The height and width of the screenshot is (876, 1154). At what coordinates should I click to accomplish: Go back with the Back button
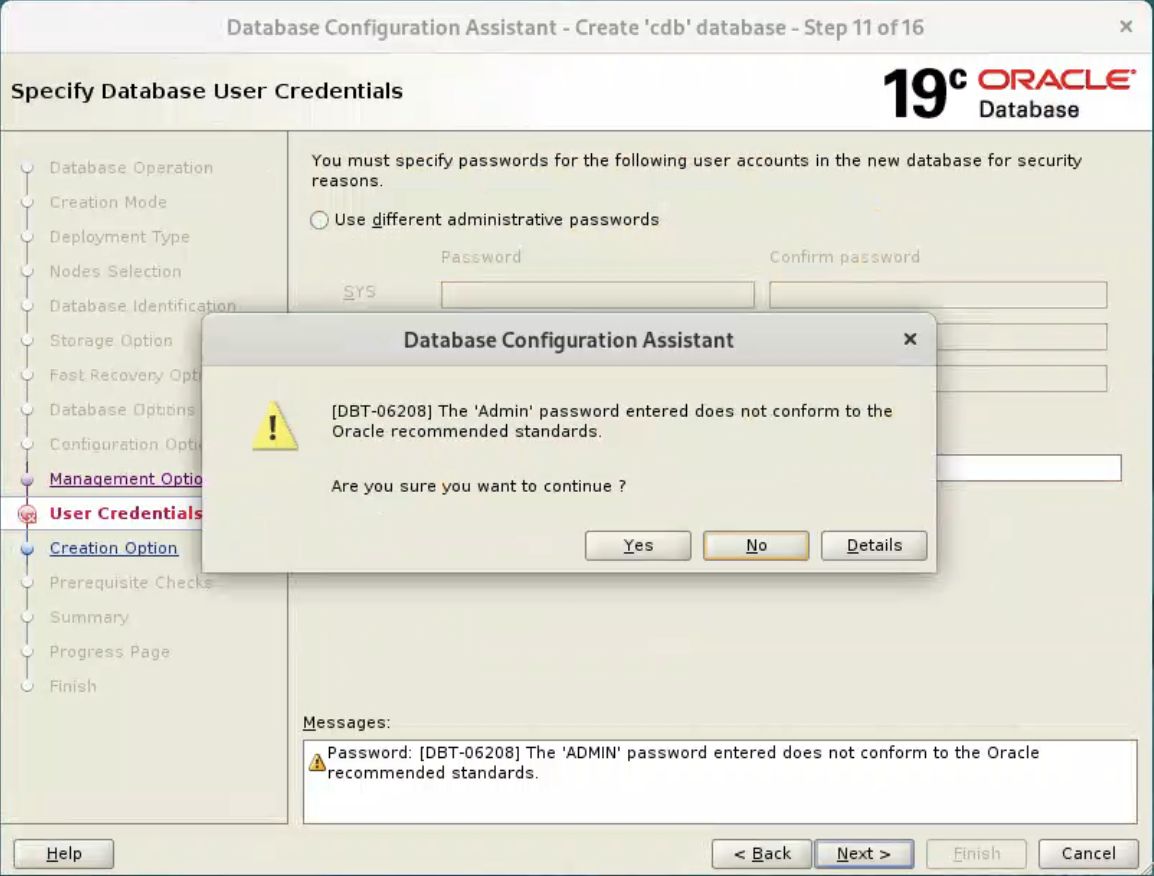[761, 853]
